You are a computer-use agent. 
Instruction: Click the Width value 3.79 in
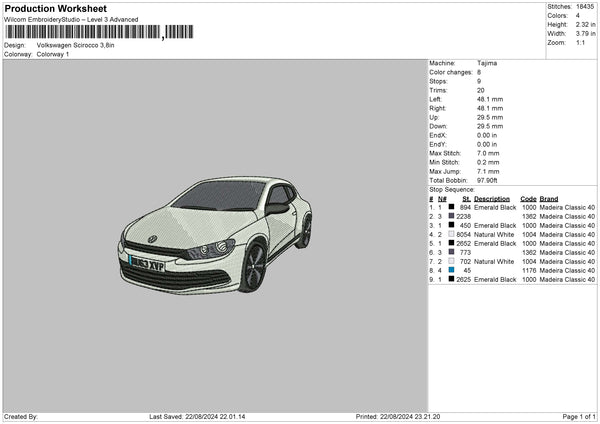click(x=585, y=34)
